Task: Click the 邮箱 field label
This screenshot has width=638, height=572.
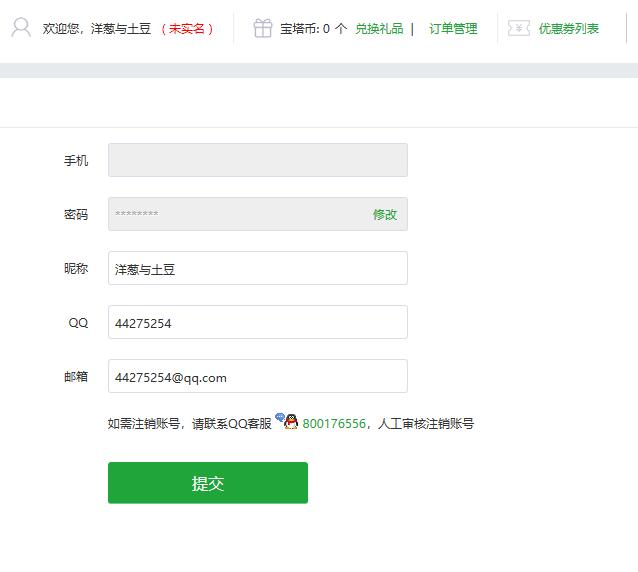Action: [76, 377]
